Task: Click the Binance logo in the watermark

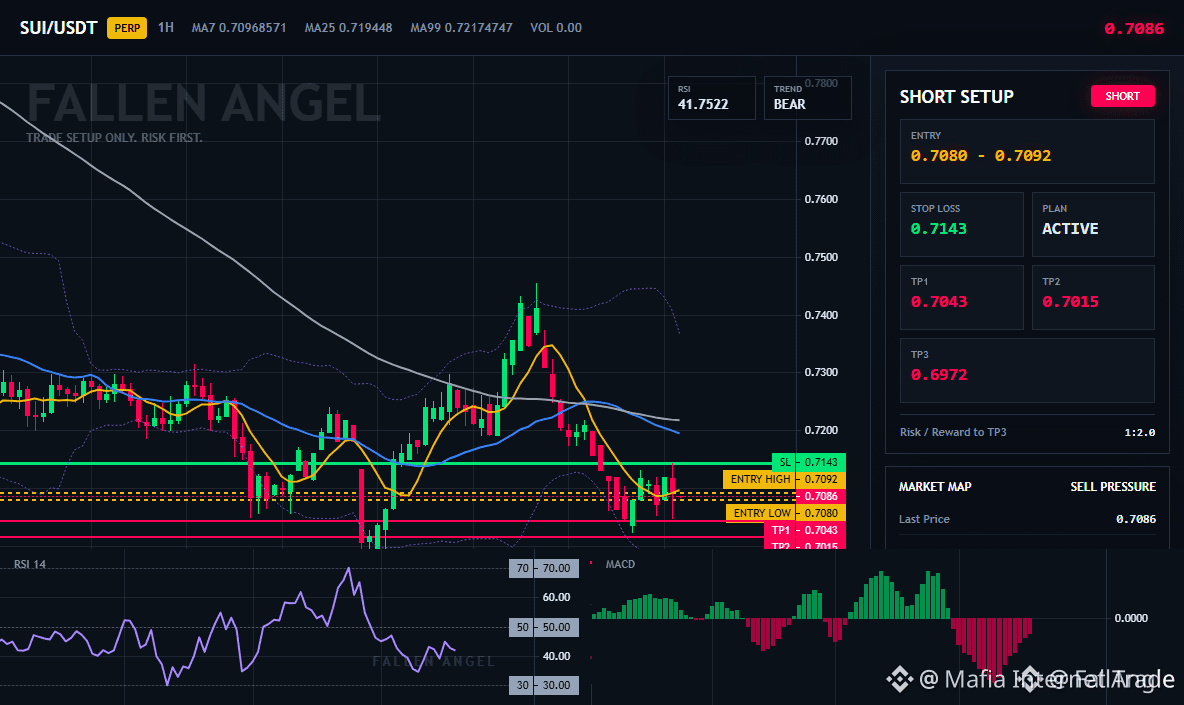Action: pyautogui.click(x=899, y=679)
